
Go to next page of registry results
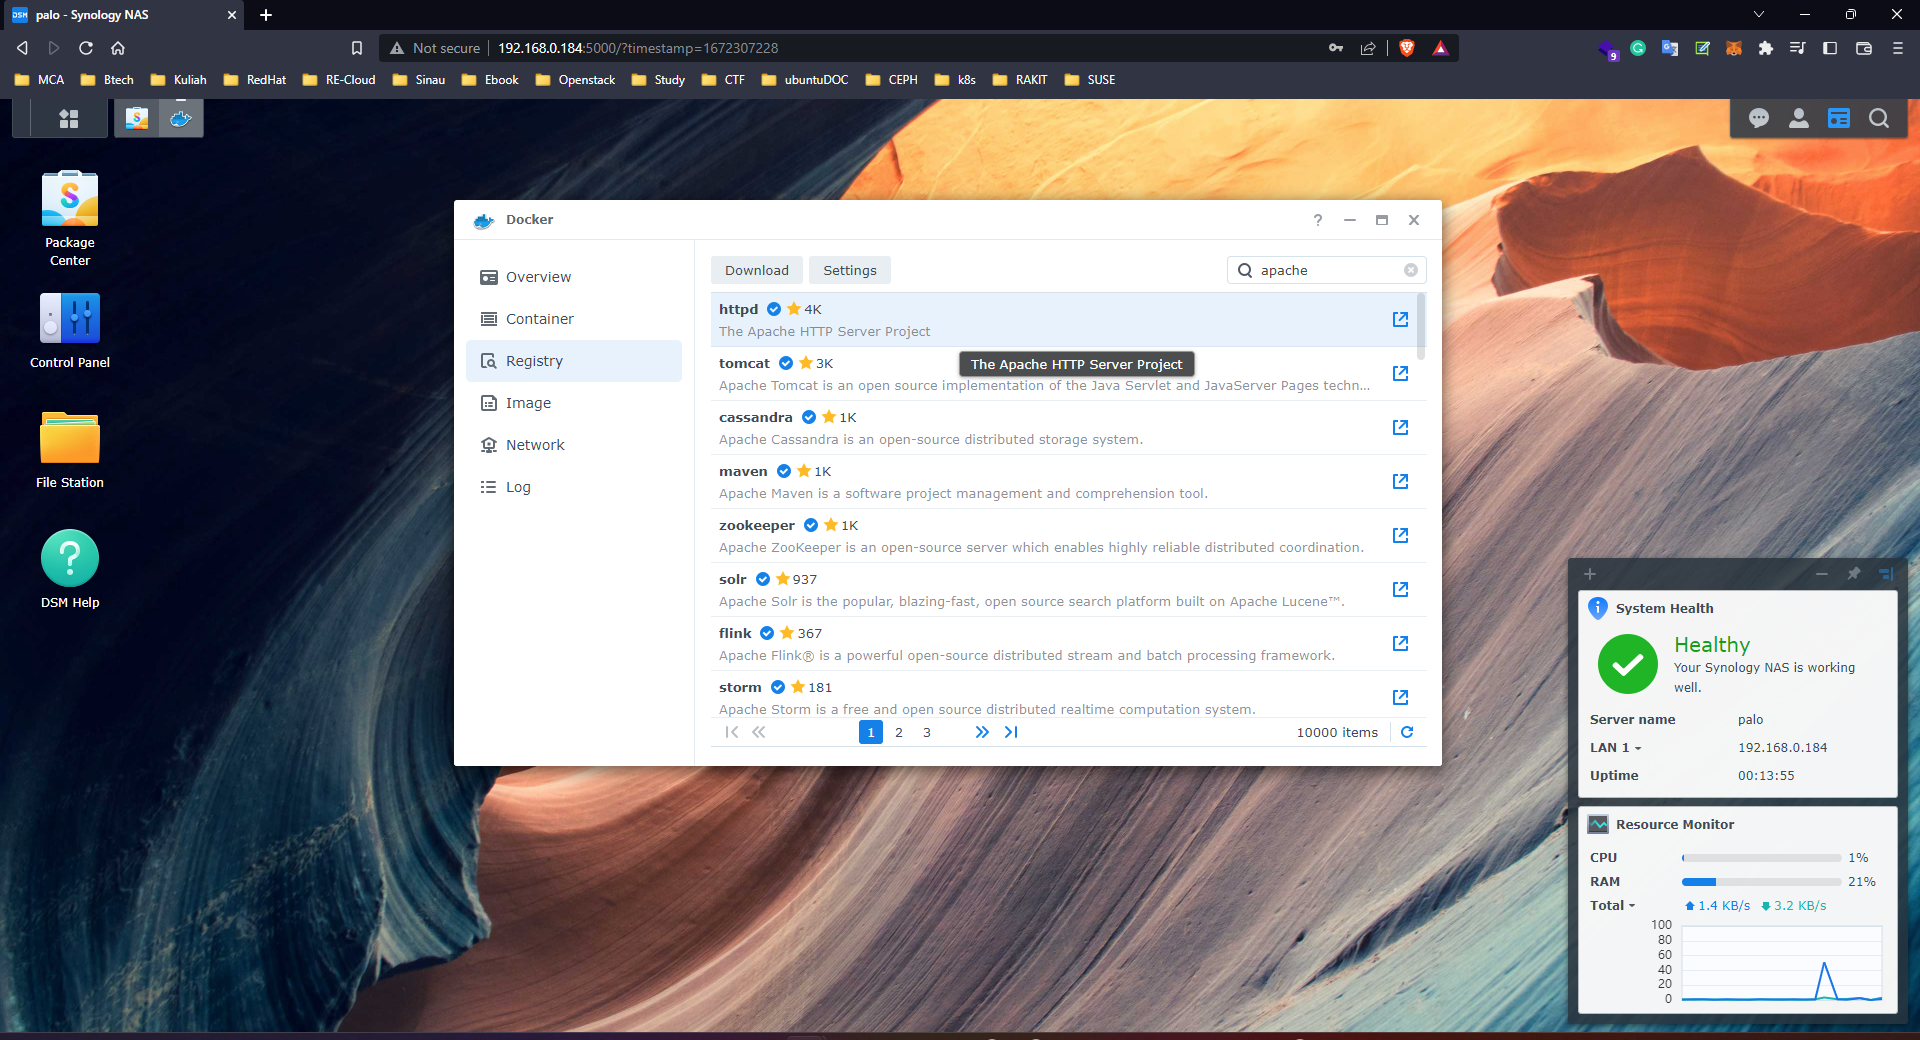coord(982,732)
